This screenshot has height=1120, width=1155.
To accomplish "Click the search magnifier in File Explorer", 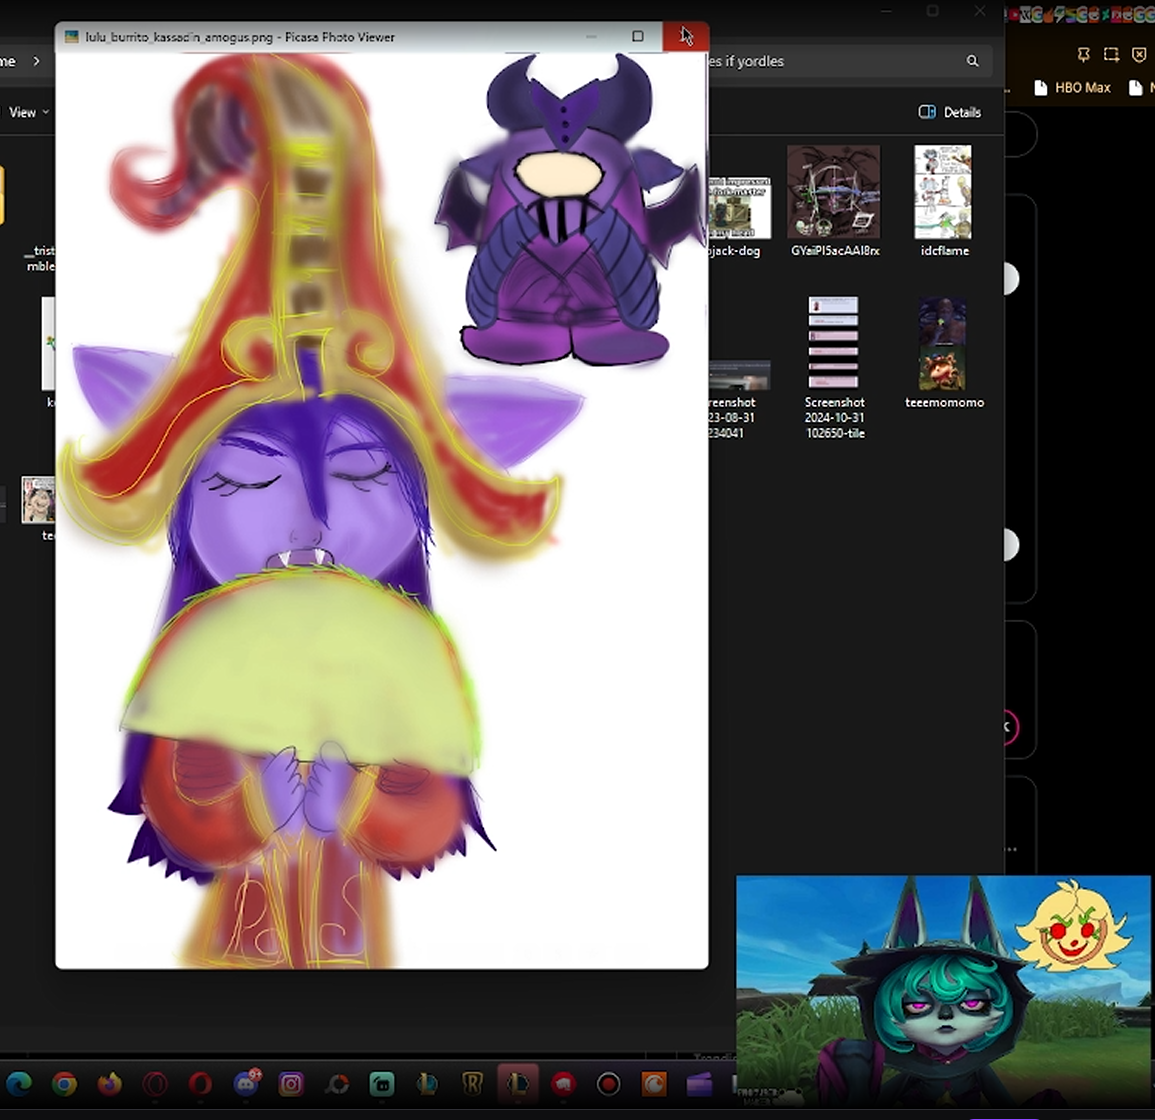I will (x=972, y=61).
